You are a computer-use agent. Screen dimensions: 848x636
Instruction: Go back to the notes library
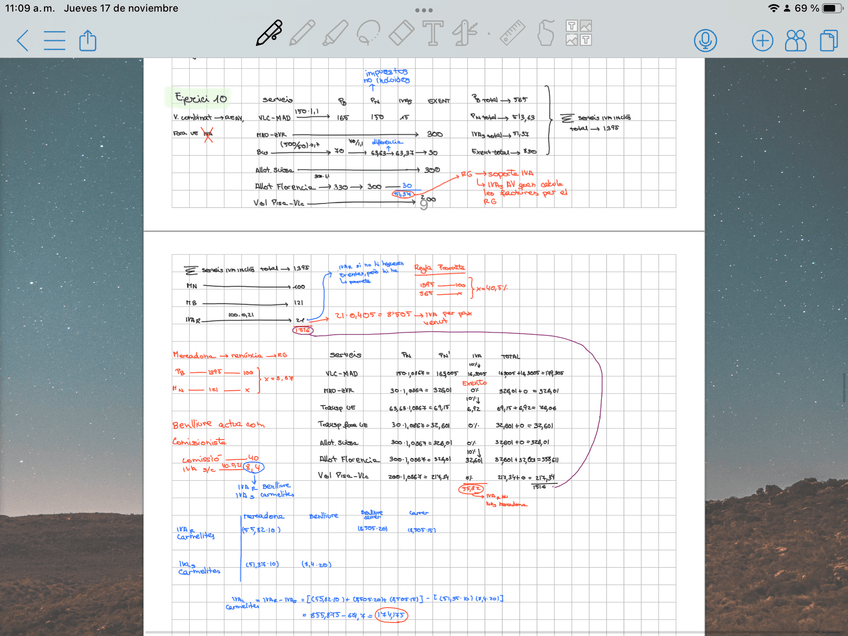(x=23, y=41)
